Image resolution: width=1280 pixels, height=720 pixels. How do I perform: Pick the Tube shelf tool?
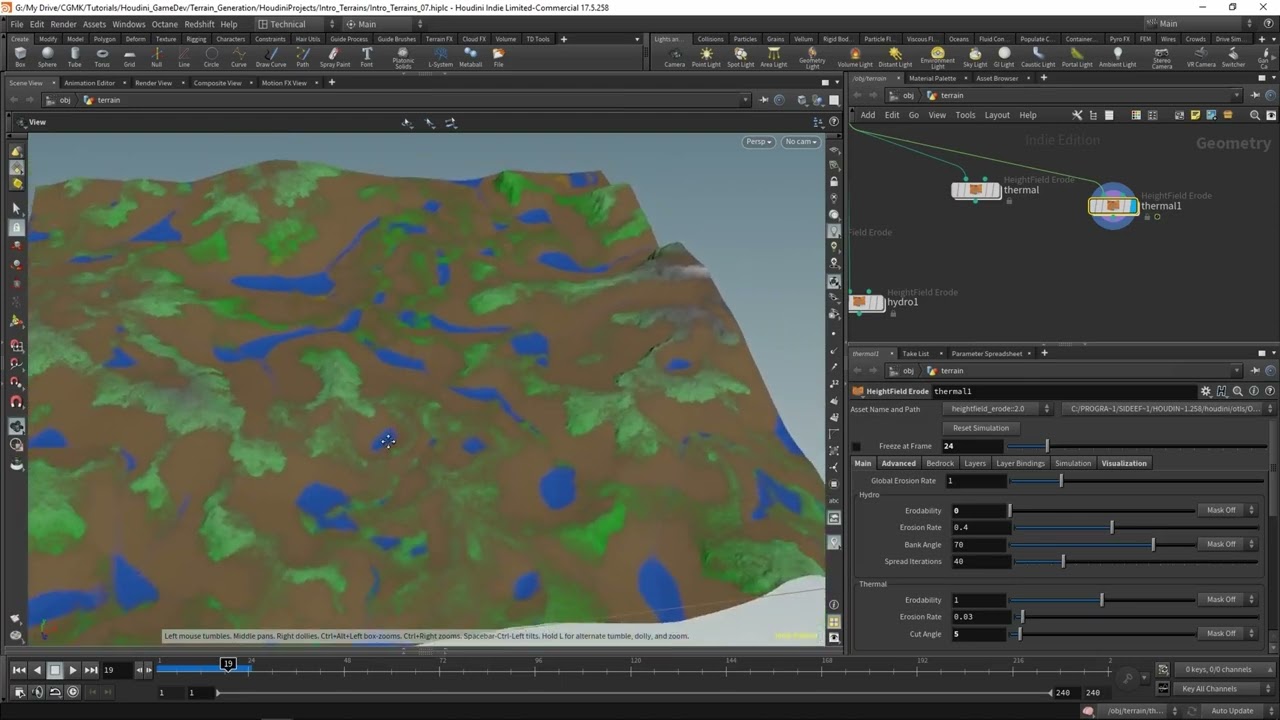tap(74, 57)
